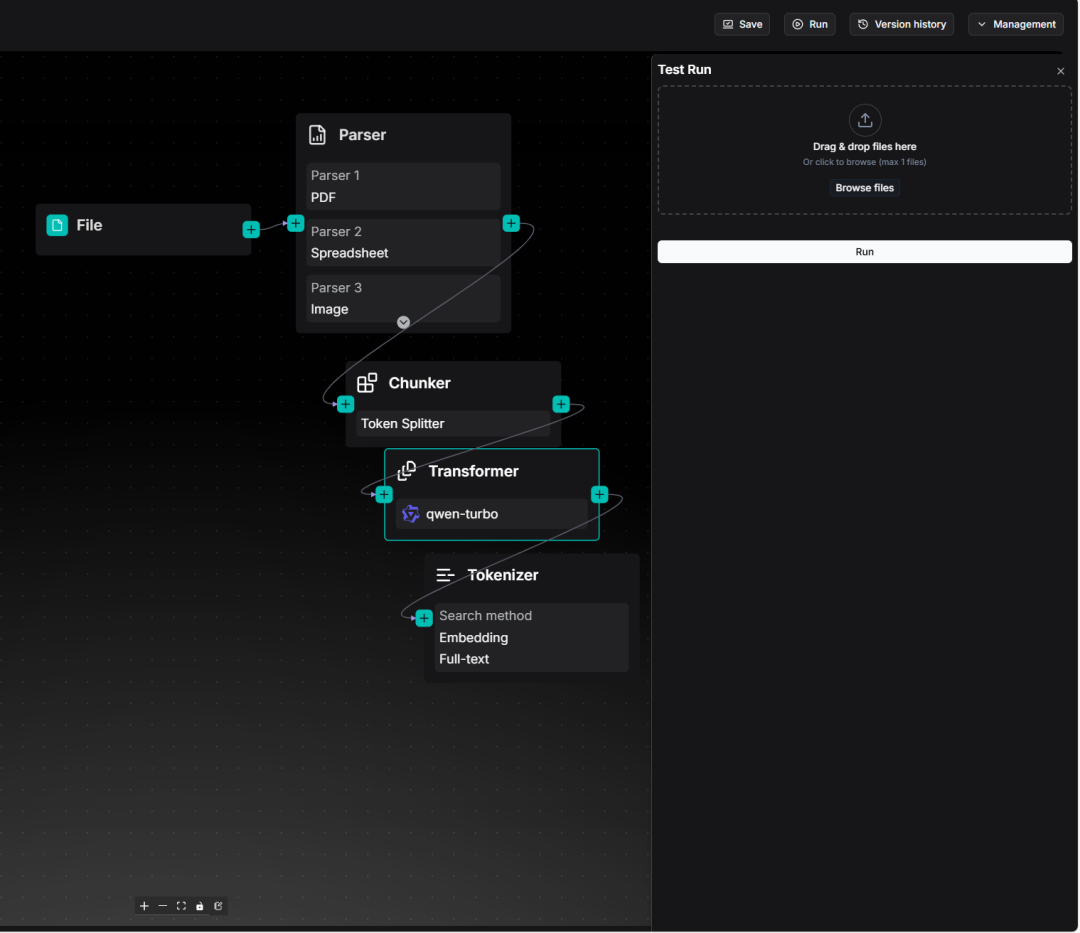Click the qwen-turbo model icon
This screenshot has width=1080, height=933.
tap(411, 514)
